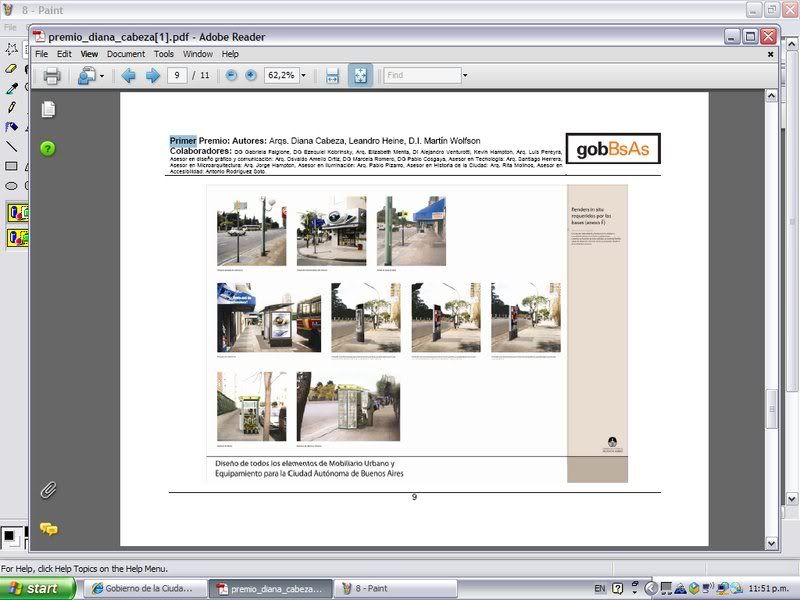Image resolution: width=800 pixels, height=600 pixels.
Task: Open the Pages panel in sidebar
Action: pos(48,109)
